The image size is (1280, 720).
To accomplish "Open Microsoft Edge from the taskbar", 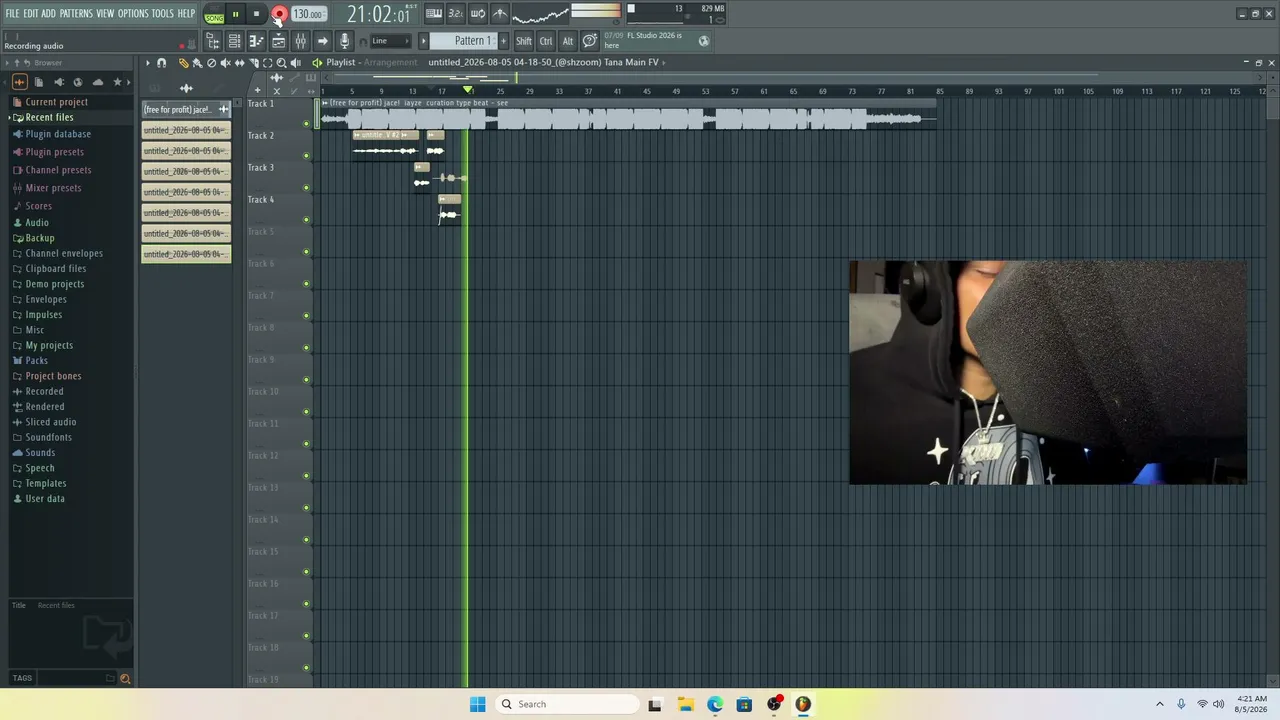I will 715,704.
